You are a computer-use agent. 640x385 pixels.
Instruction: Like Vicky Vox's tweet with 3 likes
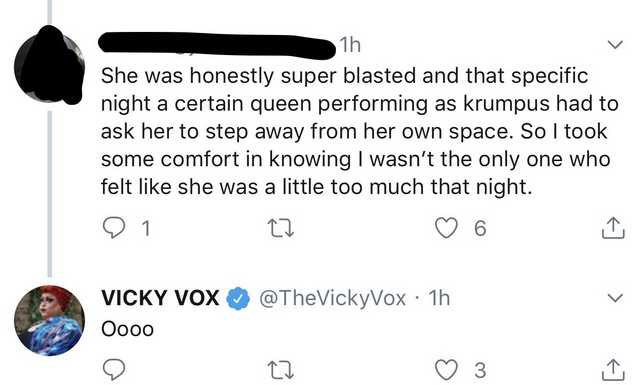(446, 369)
